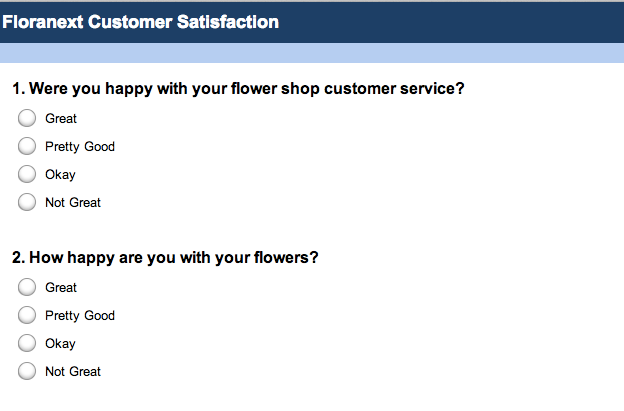
Task: Select the Great radio button for customer service
Action: pos(27,118)
